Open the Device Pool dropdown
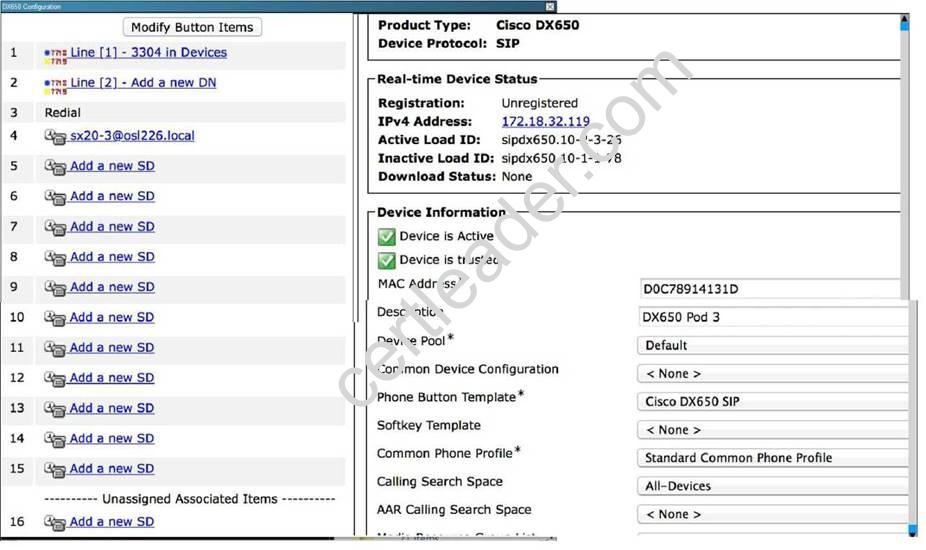Image resolution: width=926 pixels, height=550 pixels. click(773, 345)
